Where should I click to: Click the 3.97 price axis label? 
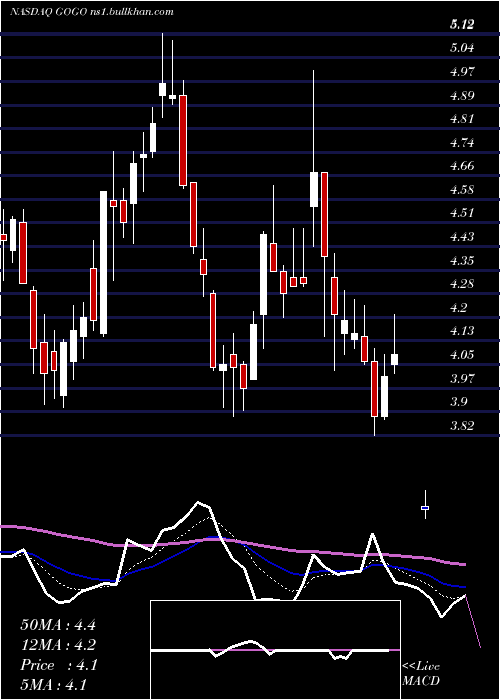coord(462,378)
